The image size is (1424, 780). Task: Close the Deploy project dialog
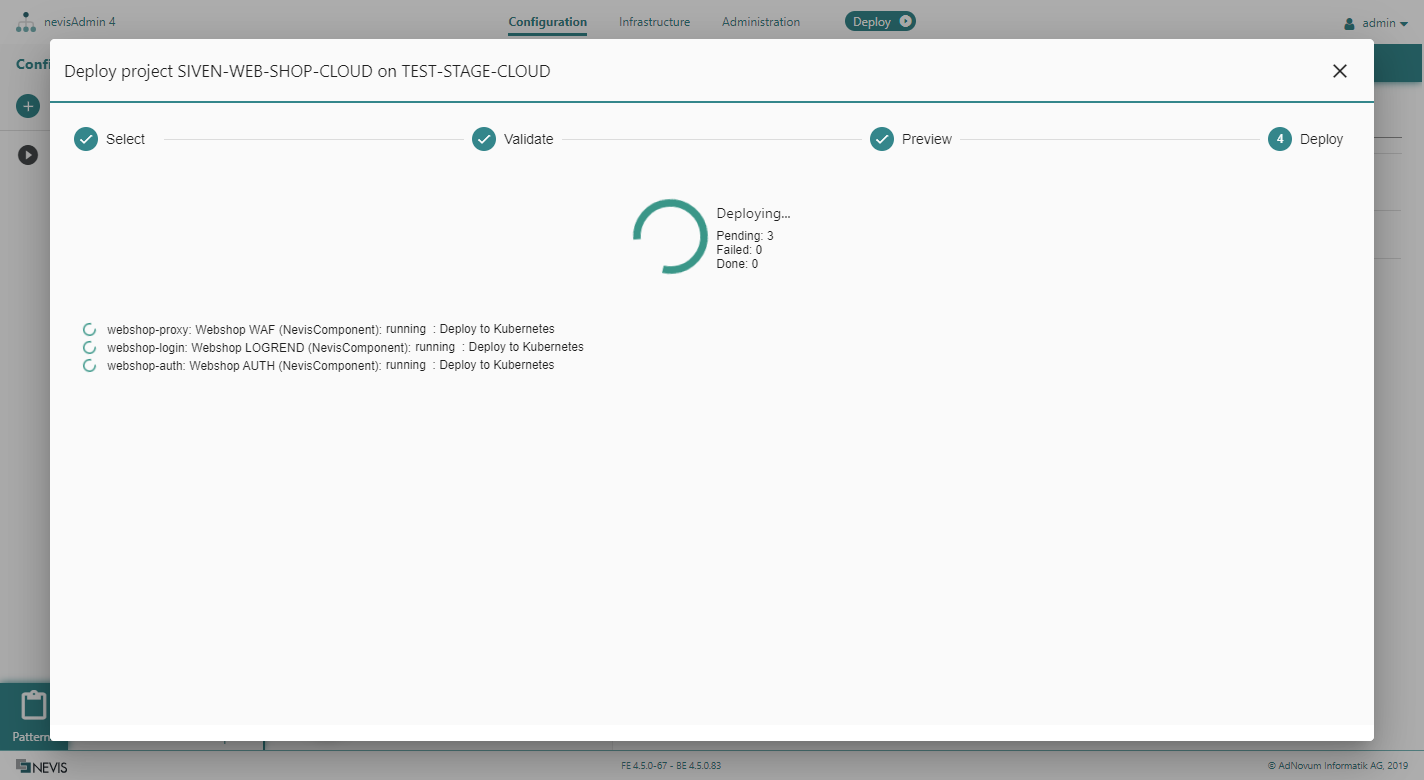coord(1340,71)
